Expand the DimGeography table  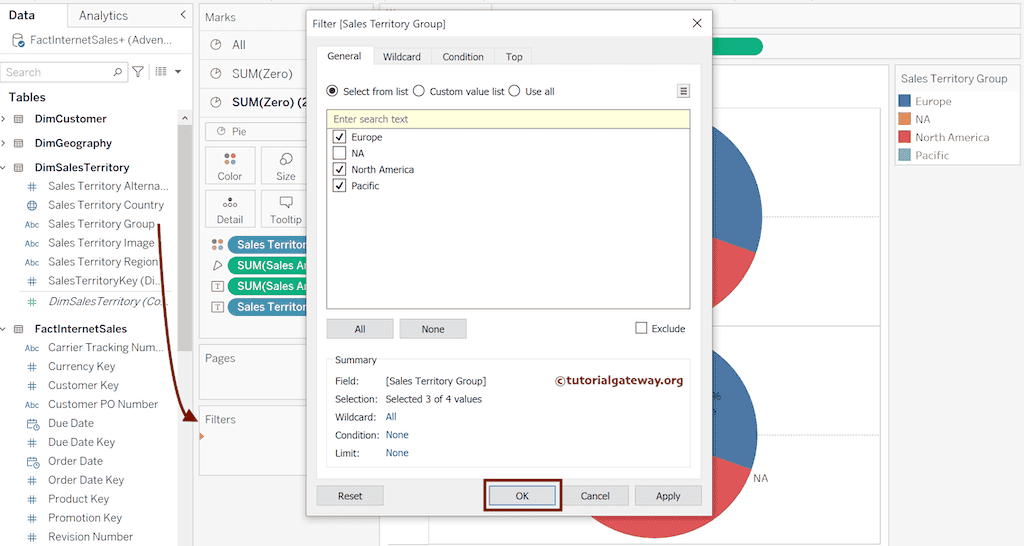click(3, 143)
